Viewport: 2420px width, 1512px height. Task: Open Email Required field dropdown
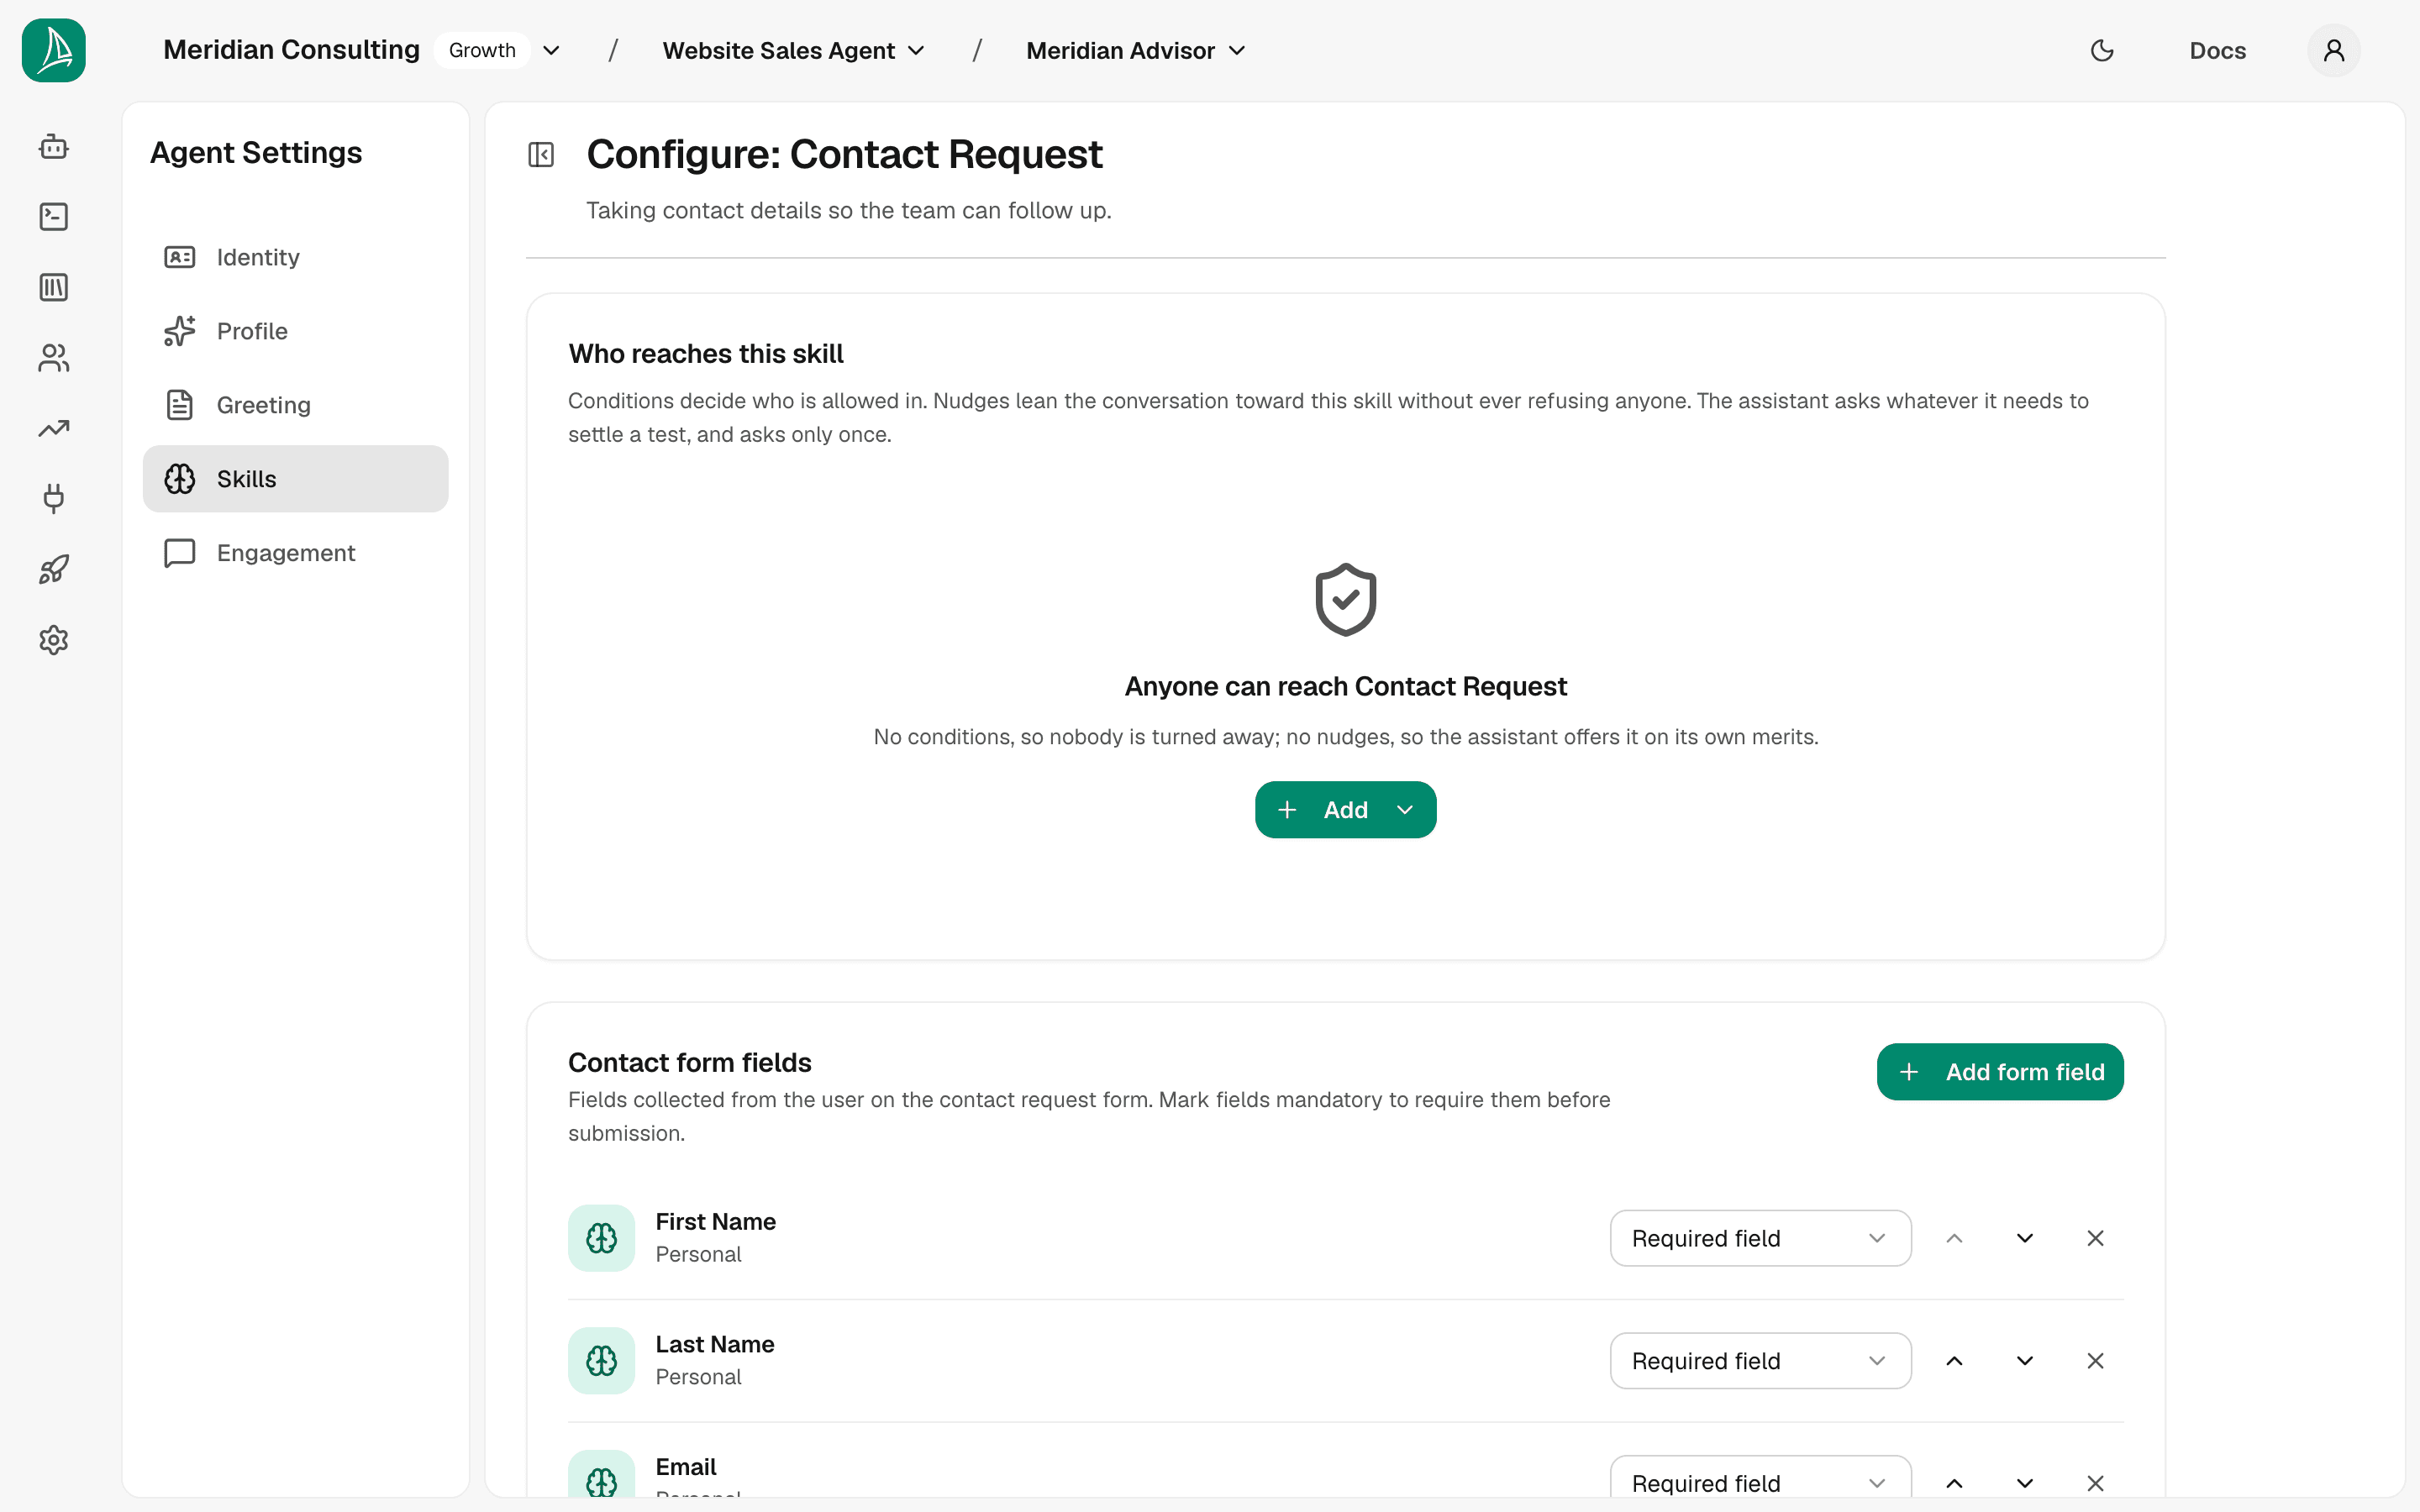1761,1477
